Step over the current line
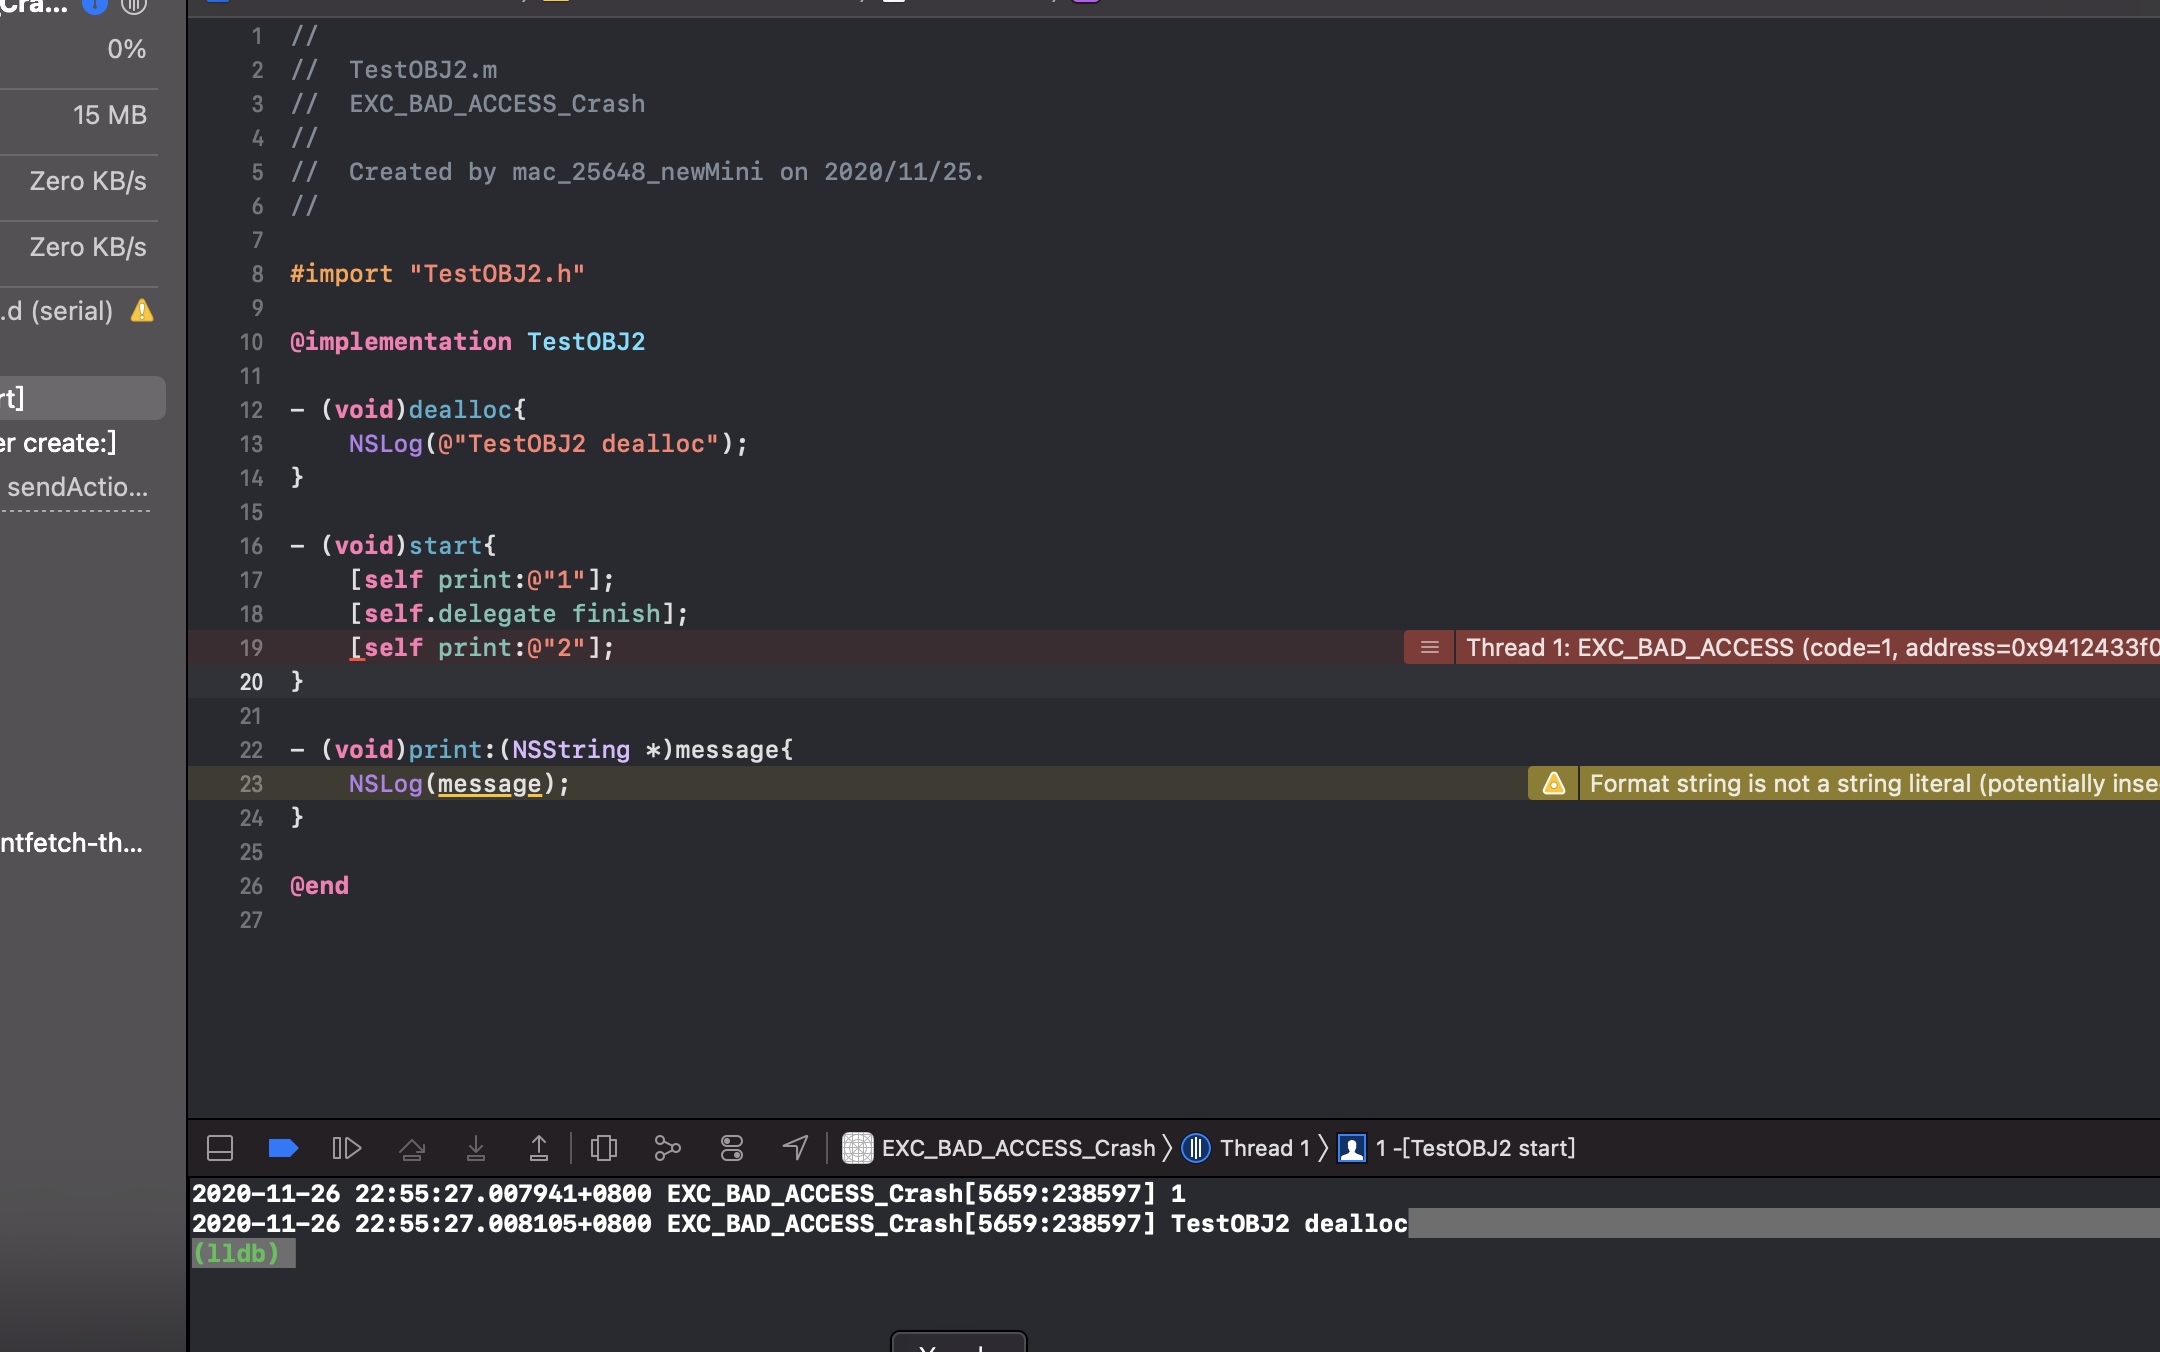This screenshot has height=1352, width=2160. click(x=412, y=1148)
